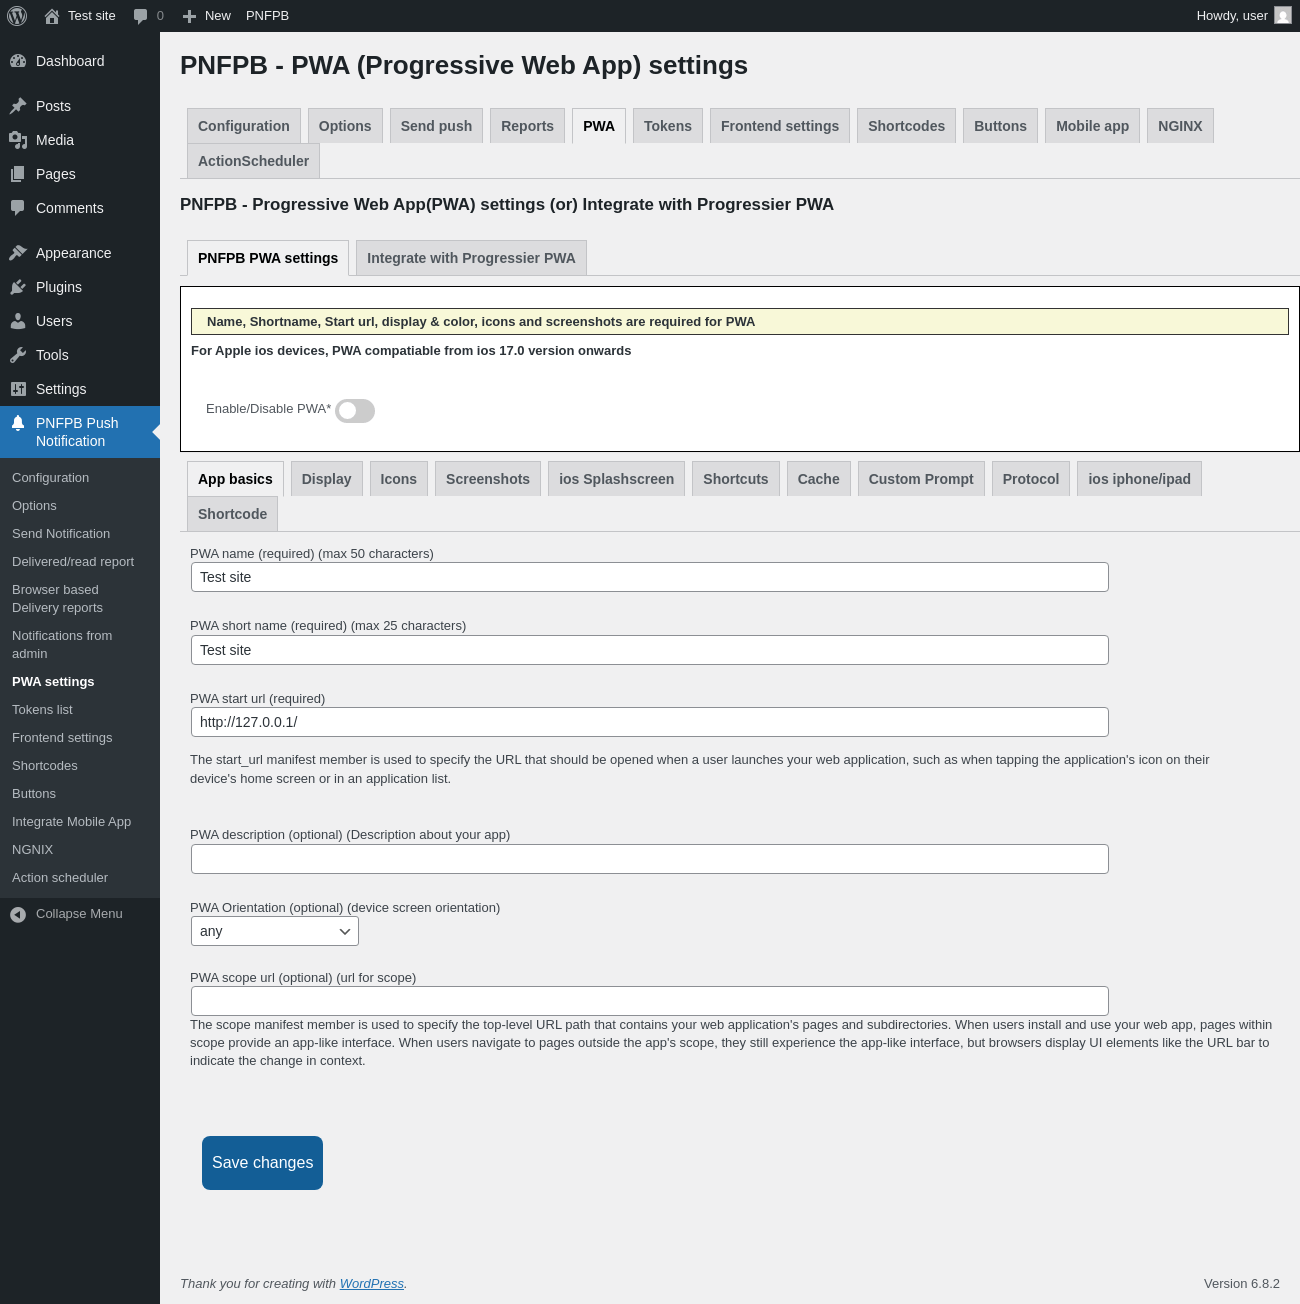Viewport: 1300px width, 1304px height.
Task: Switch to the Send push tab
Action: 436,126
